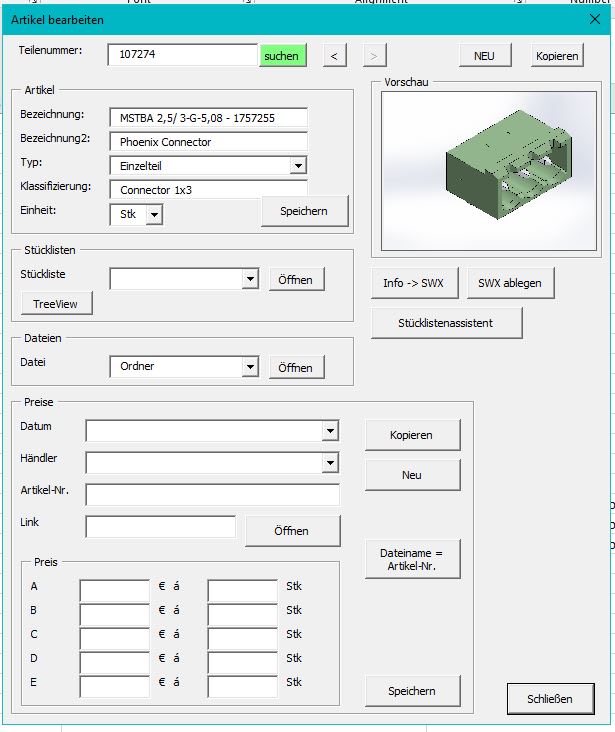This screenshot has width=615, height=732.
Task: Click into the Teilenummer input field
Action: (183, 56)
